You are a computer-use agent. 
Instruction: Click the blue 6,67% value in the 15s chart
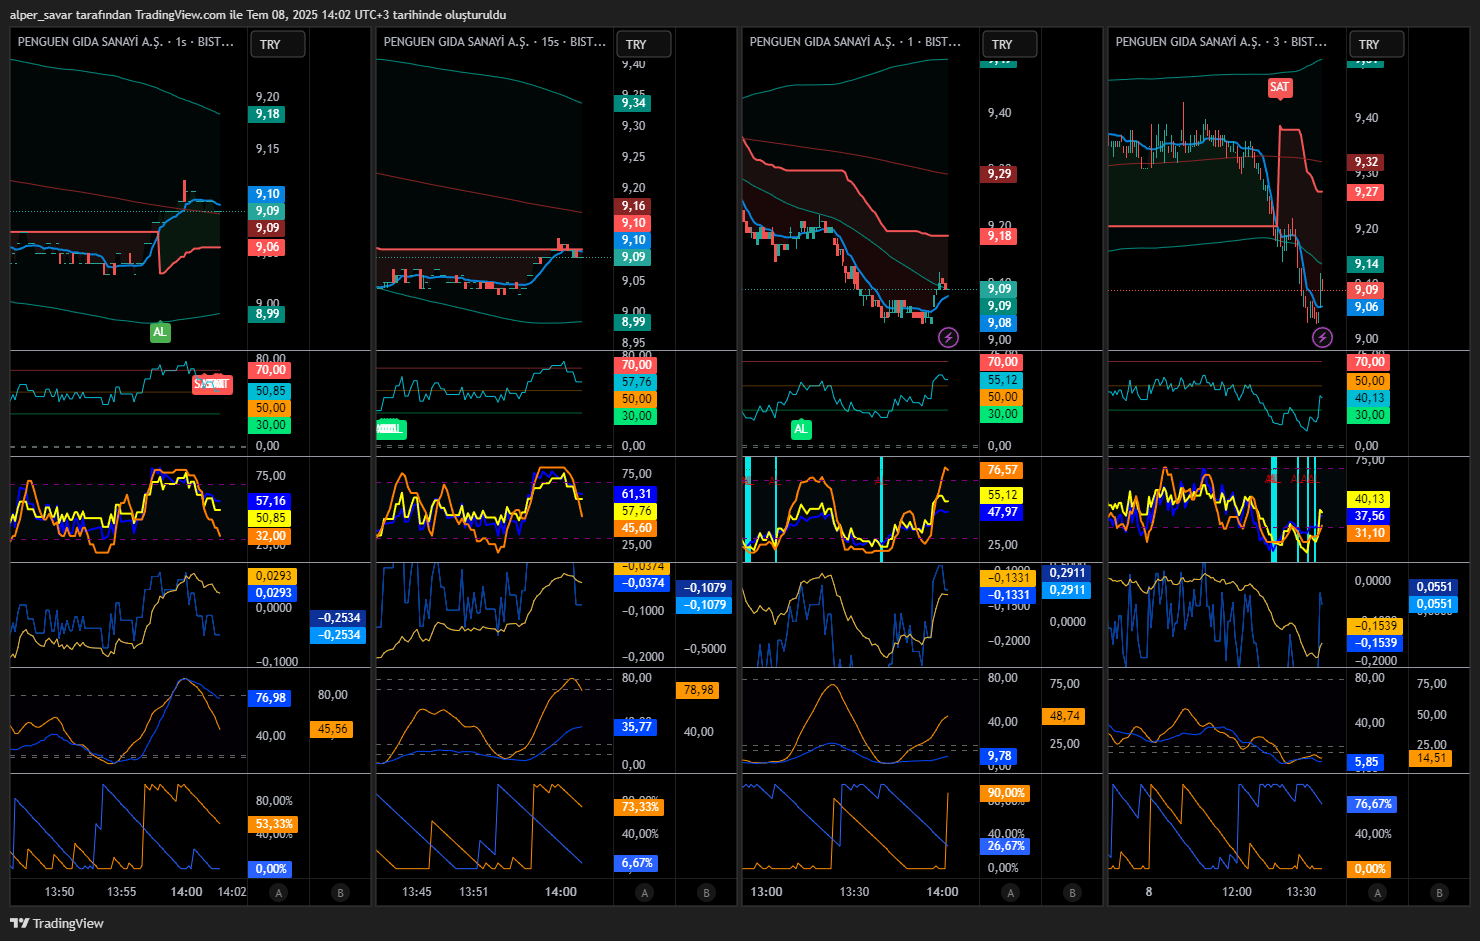point(636,863)
